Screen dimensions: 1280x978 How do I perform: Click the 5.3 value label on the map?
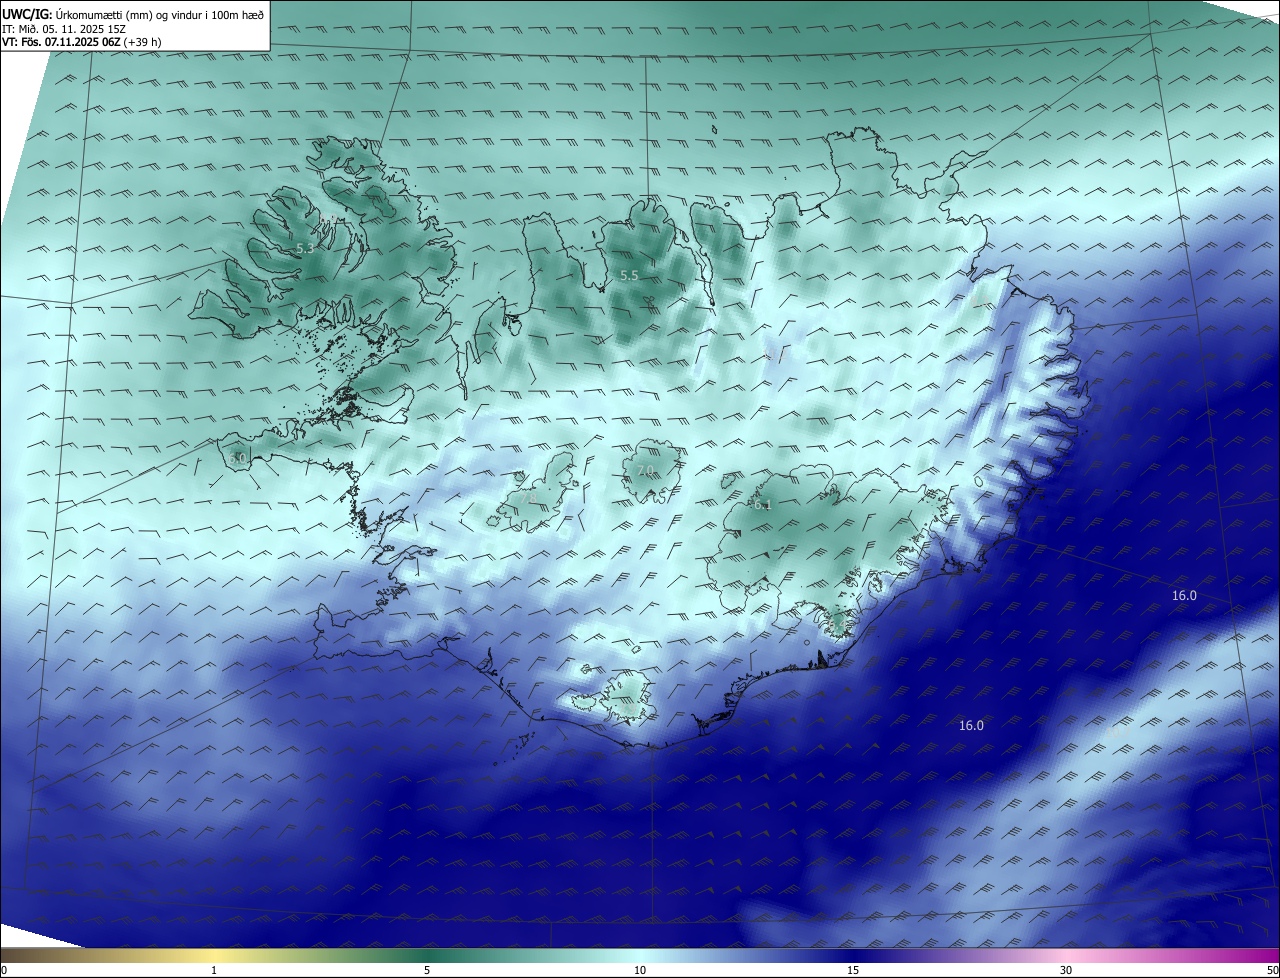point(305,247)
